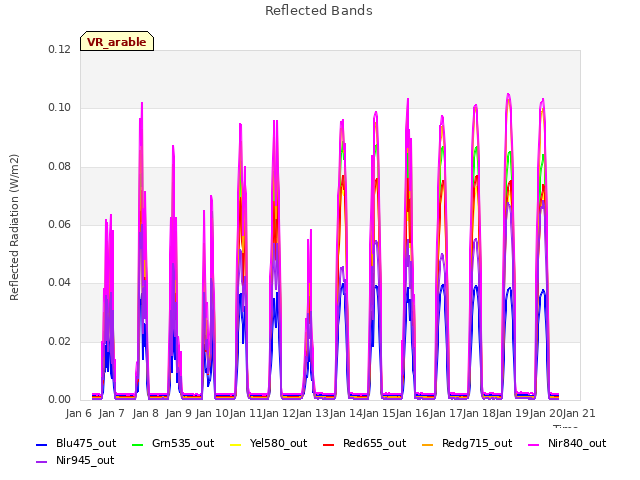Toggle Blu475_out legend entry
640x480 pixels.
coord(76,444)
